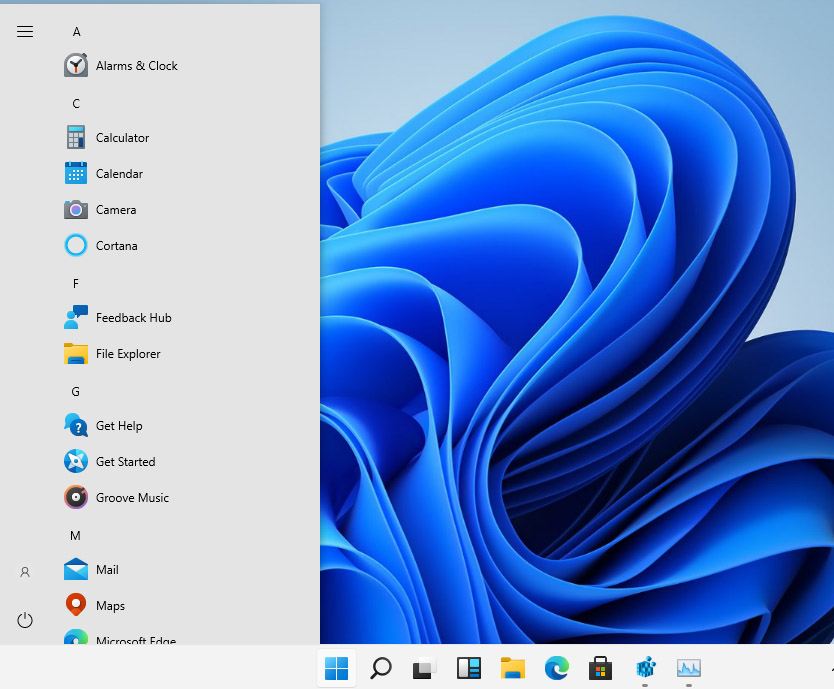
Task: Open Groove Music
Action: [116, 497]
